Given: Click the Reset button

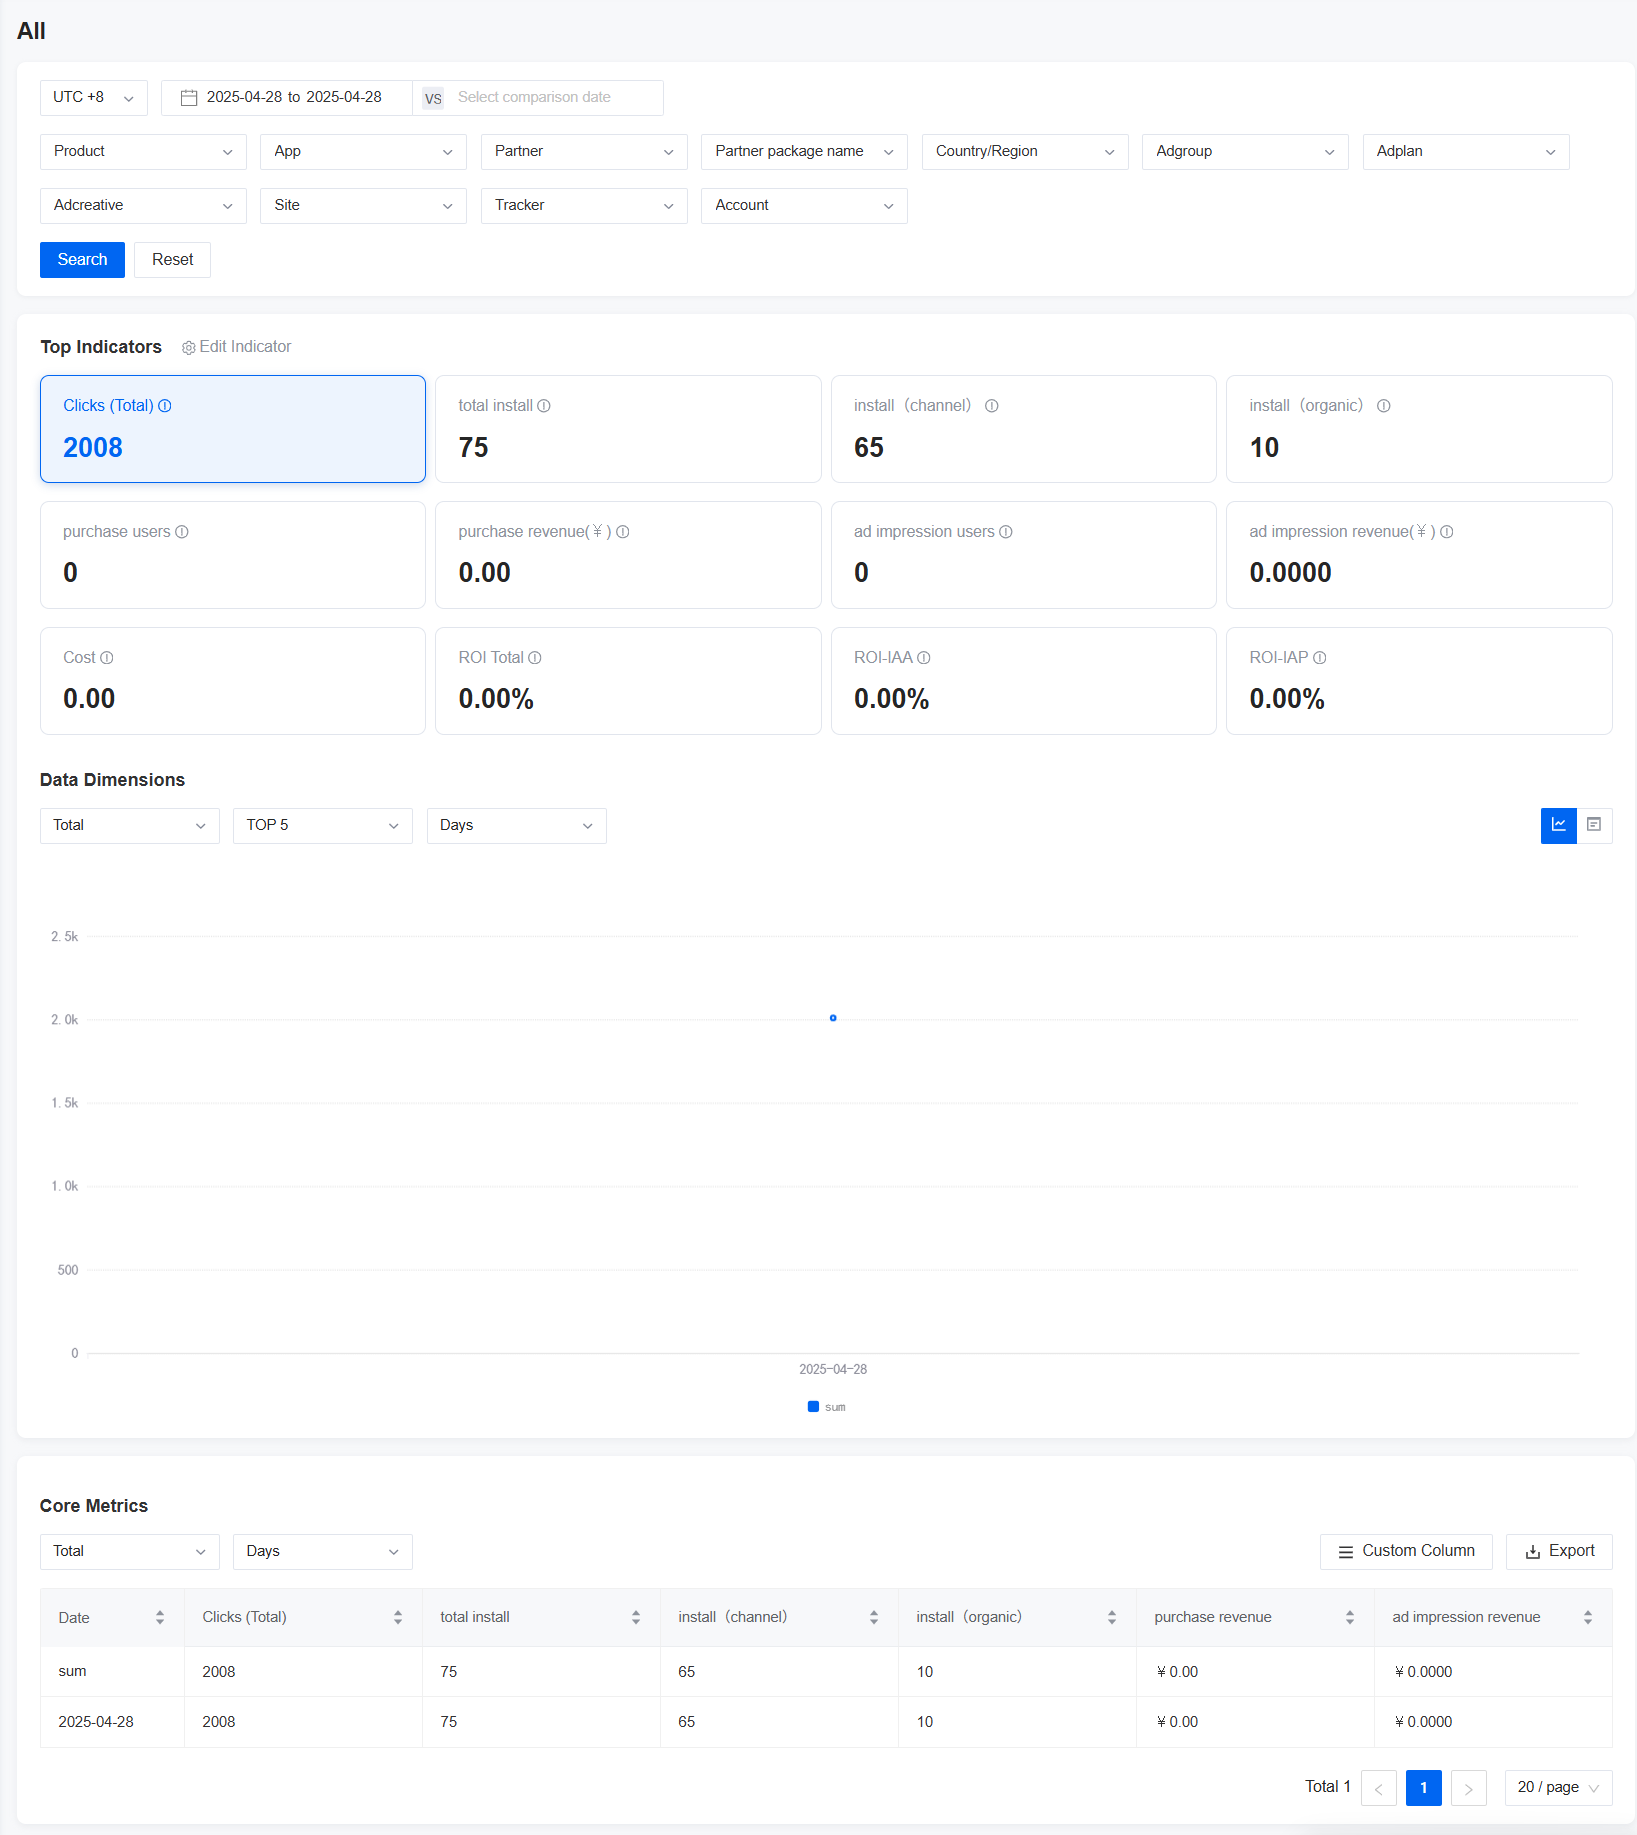Looking at the screenshot, I should (171, 259).
